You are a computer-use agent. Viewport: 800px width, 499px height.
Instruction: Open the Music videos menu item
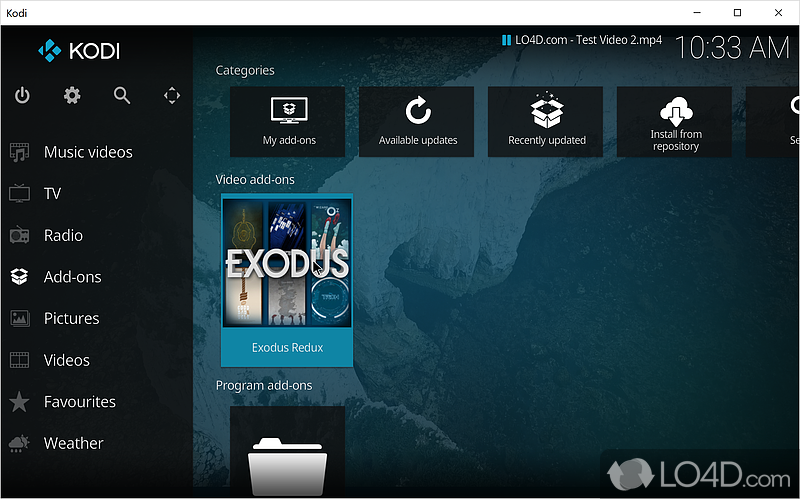(88, 152)
